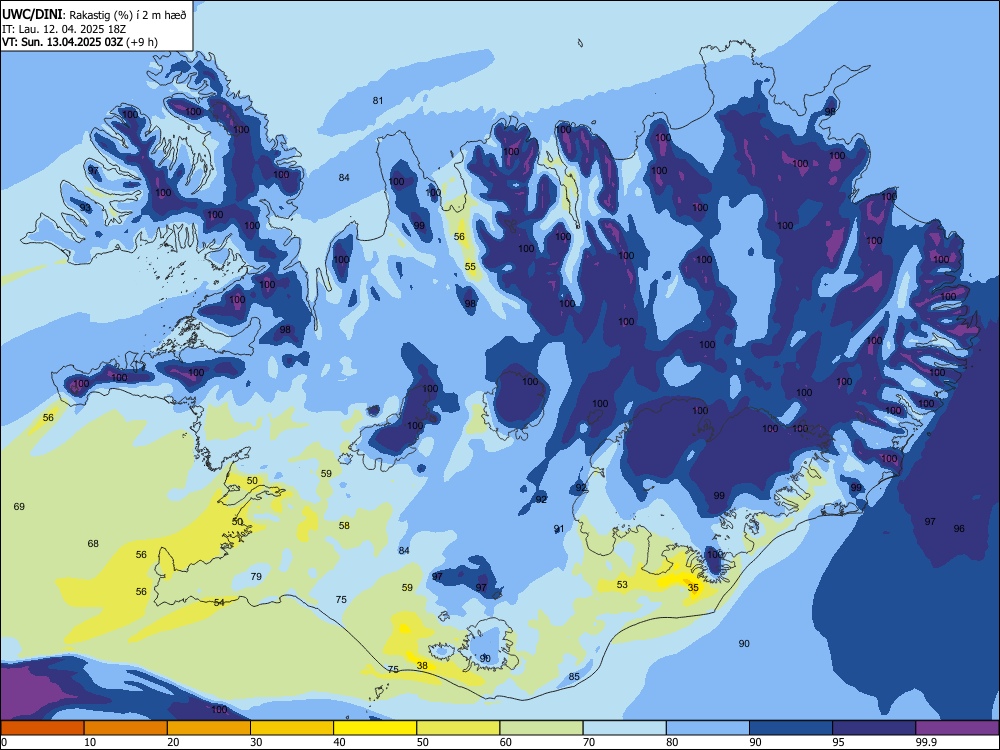Viewport: 1000px width, 750px height.
Task: Click the dark orange 0–10 legend swatch
Action: pyautogui.click(x=42, y=728)
